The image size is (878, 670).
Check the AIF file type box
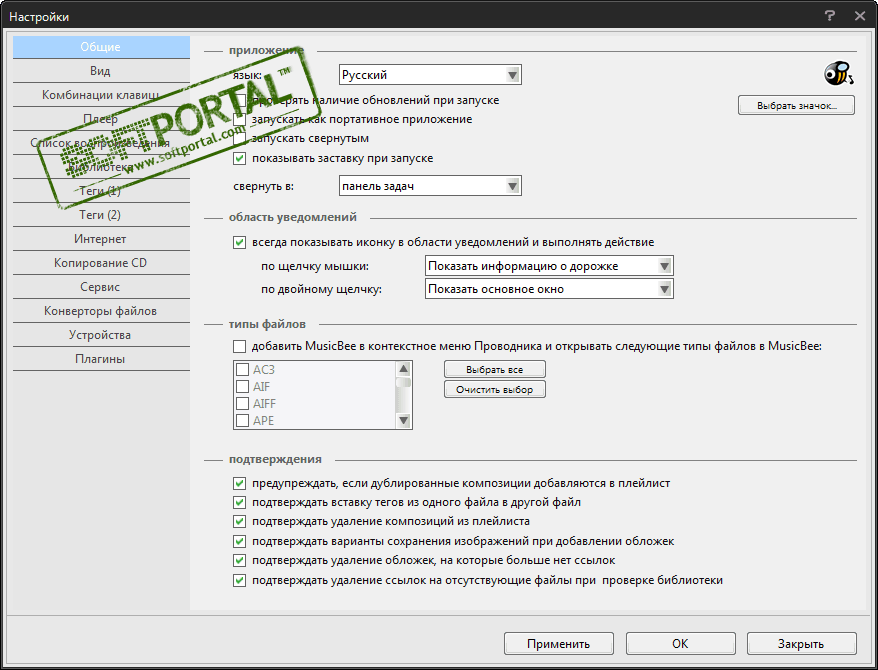pyautogui.click(x=242, y=386)
